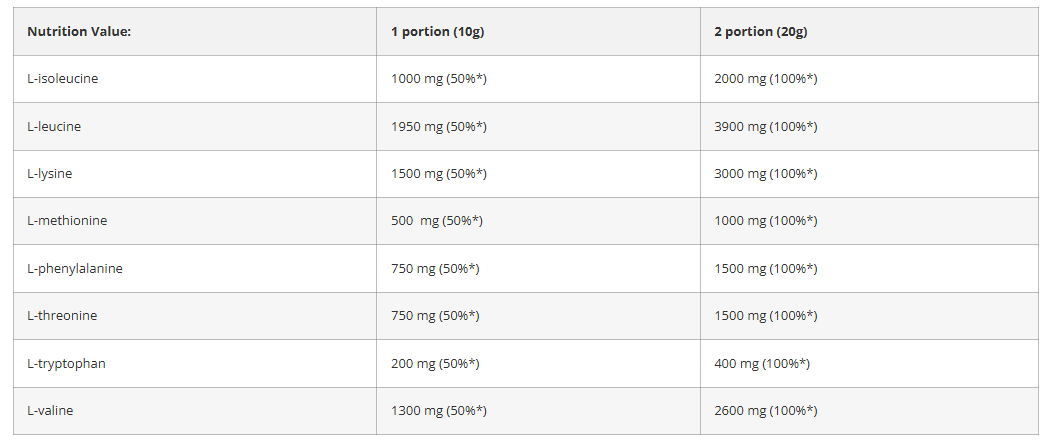Click the L-leucine ingredient name
Image resolution: width=1053 pixels, height=444 pixels.
pyautogui.click(x=54, y=127)
